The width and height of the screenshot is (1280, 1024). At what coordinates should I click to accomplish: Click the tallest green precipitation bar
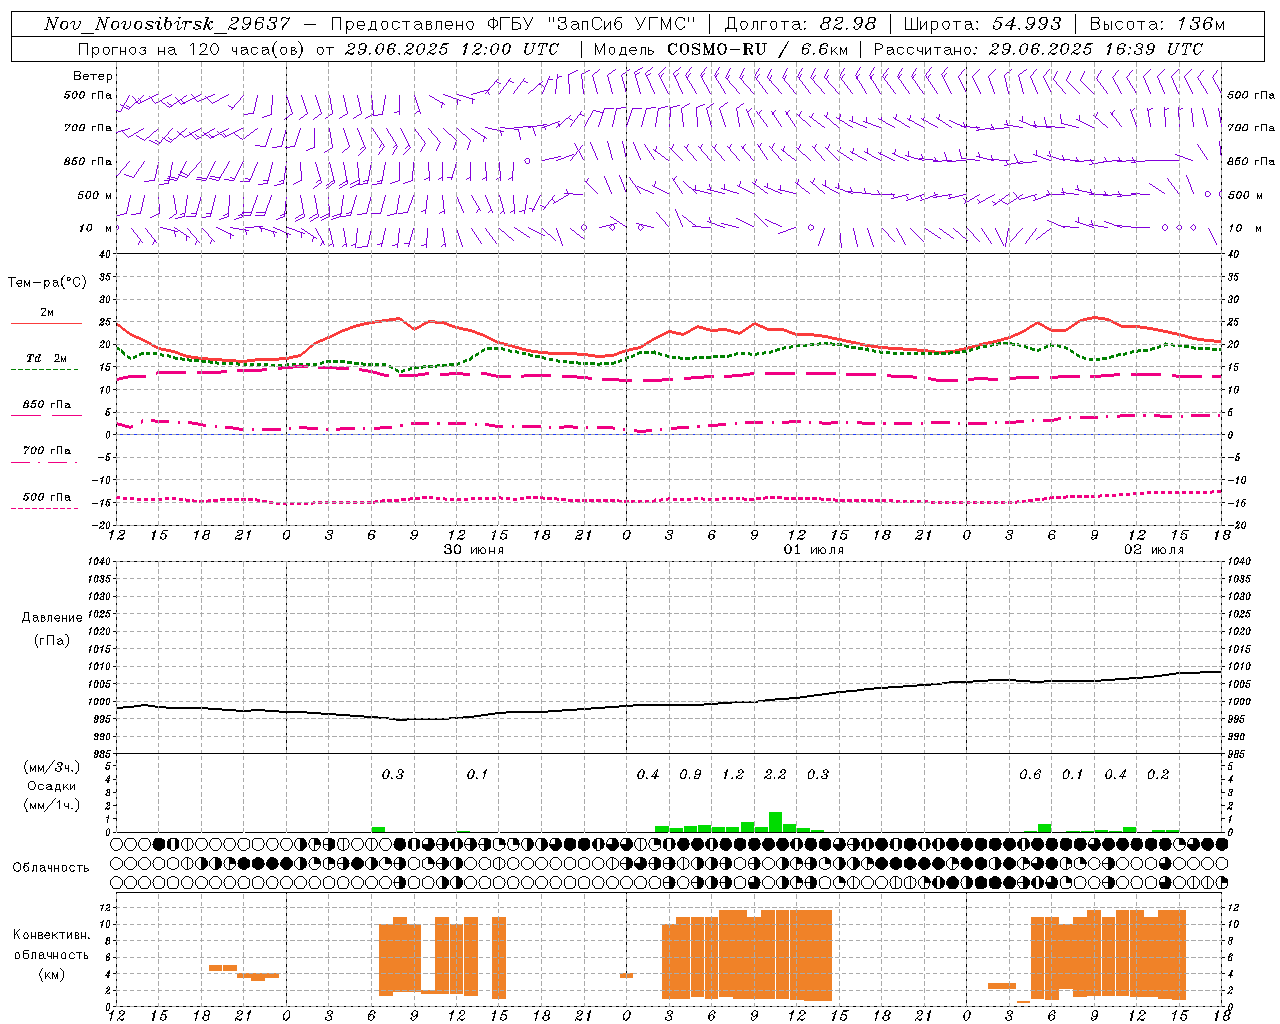[775, 822]
